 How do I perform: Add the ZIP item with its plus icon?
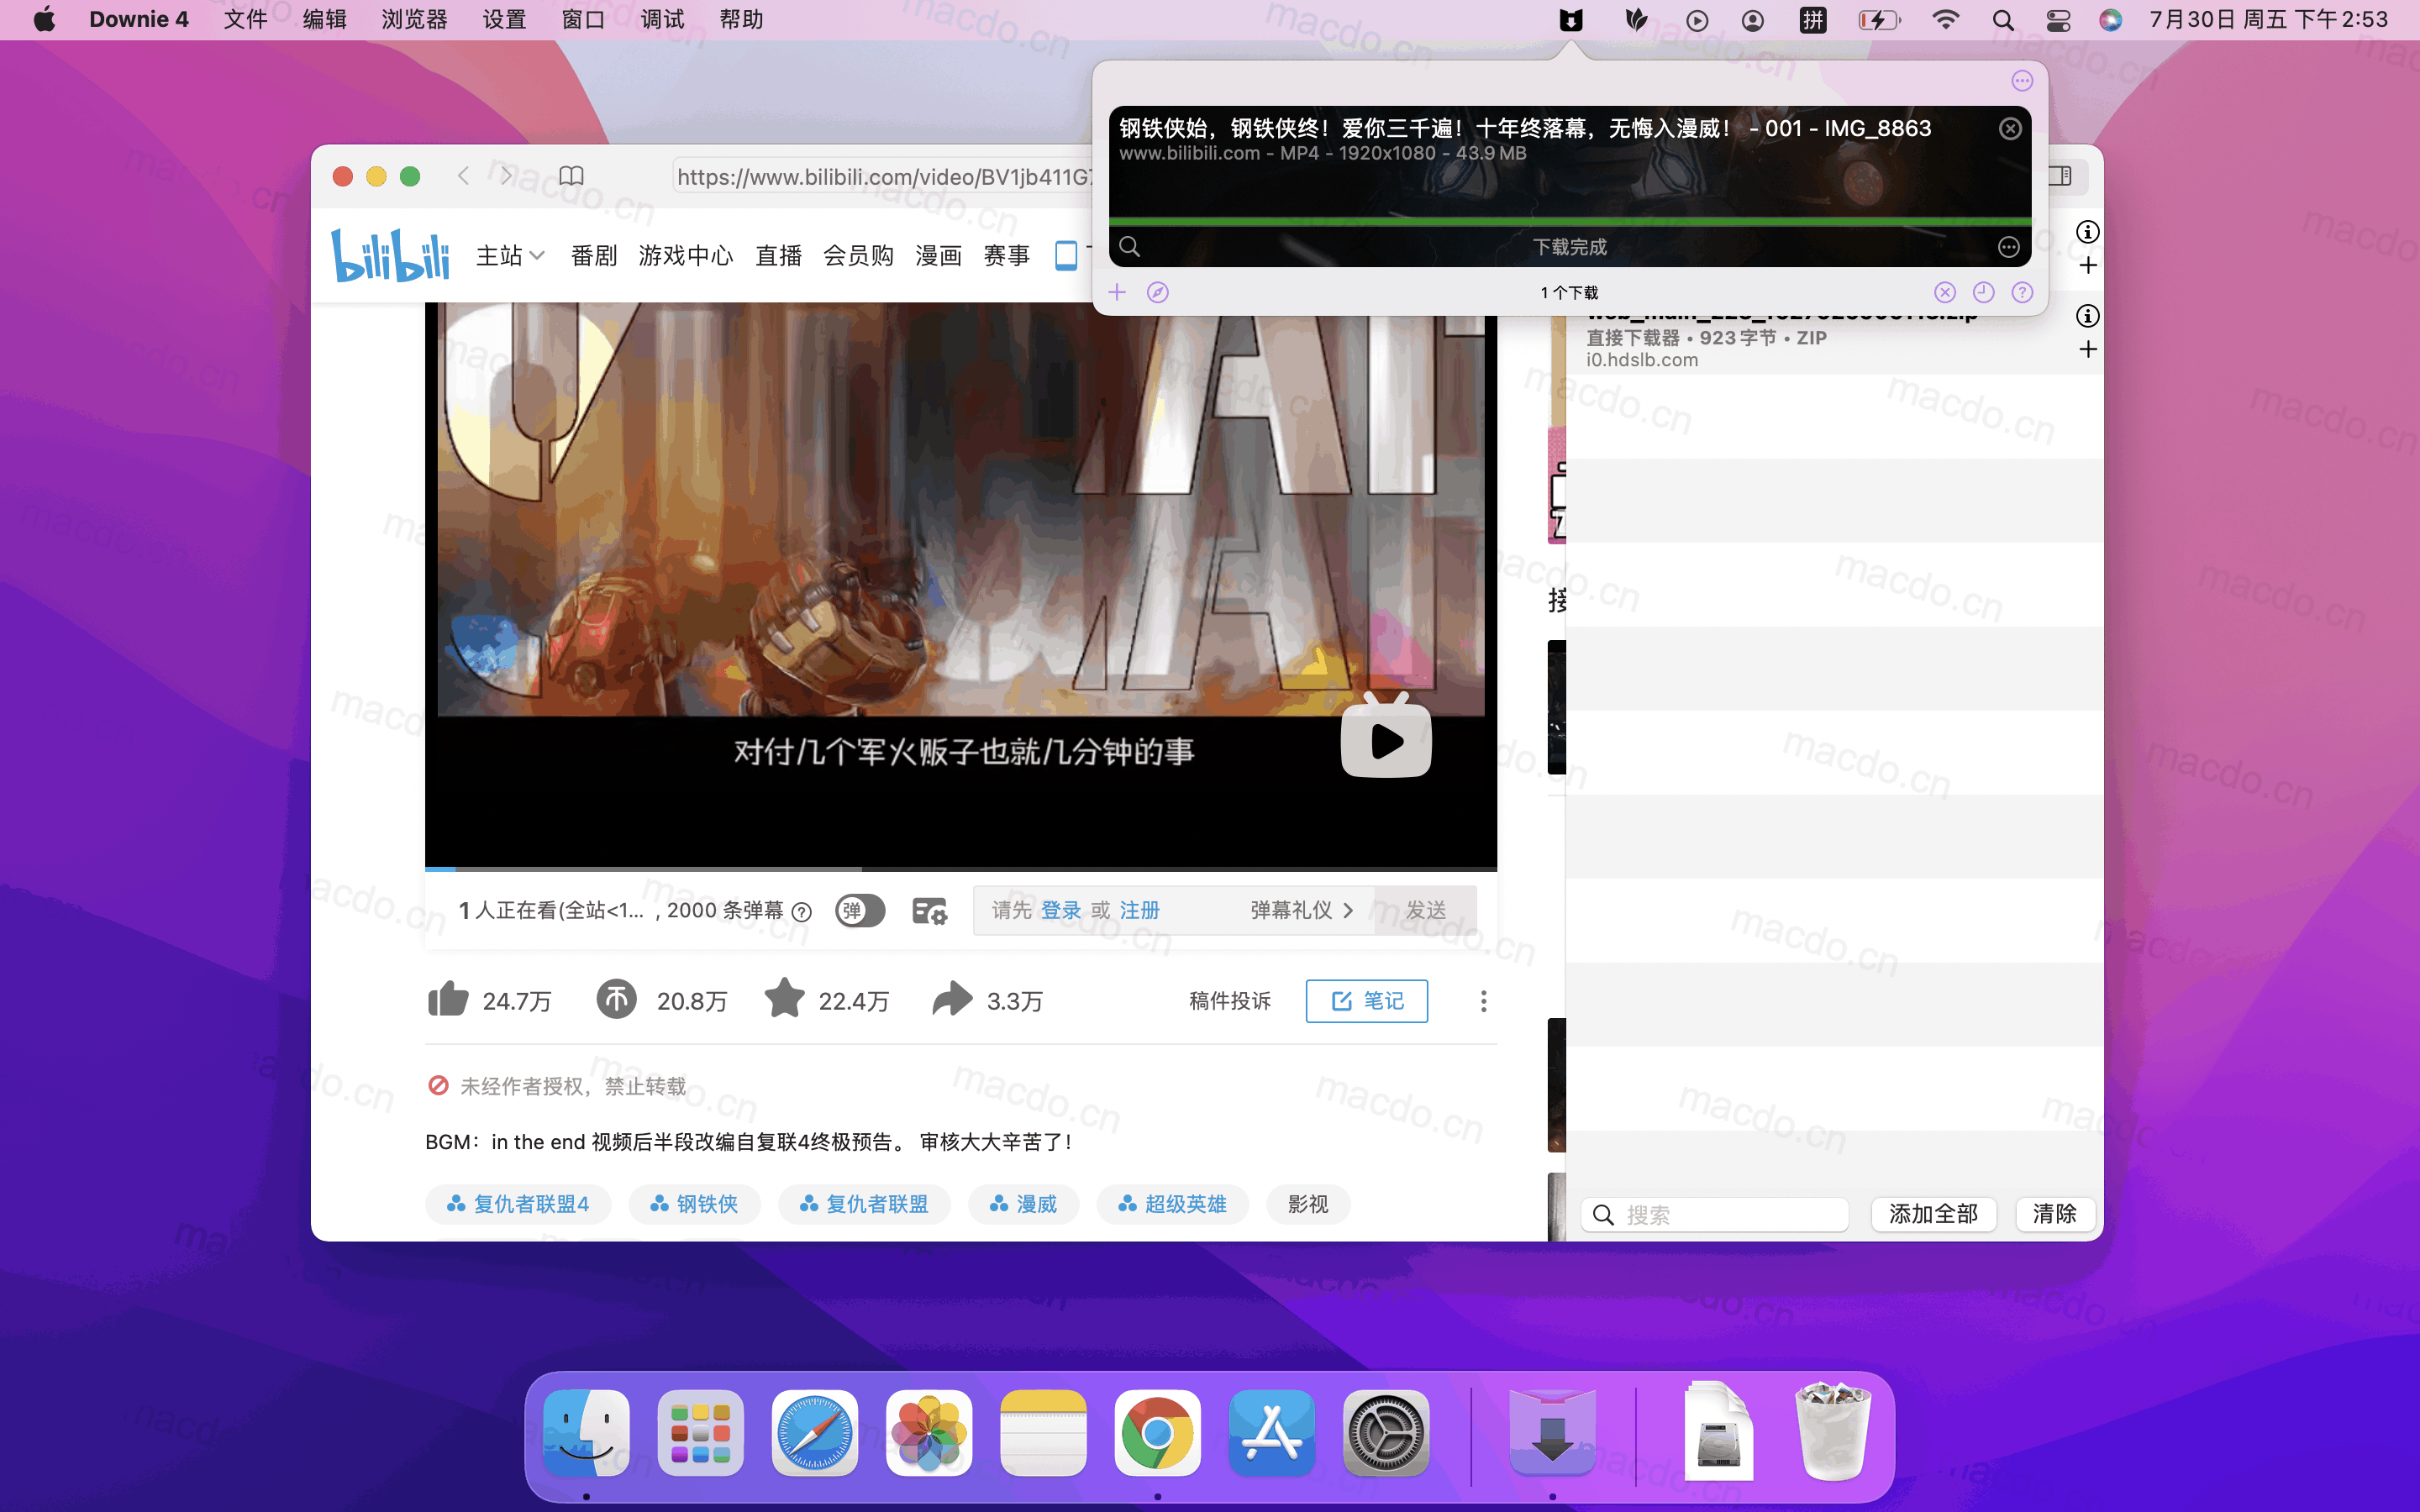click(x=2088, y=349)
